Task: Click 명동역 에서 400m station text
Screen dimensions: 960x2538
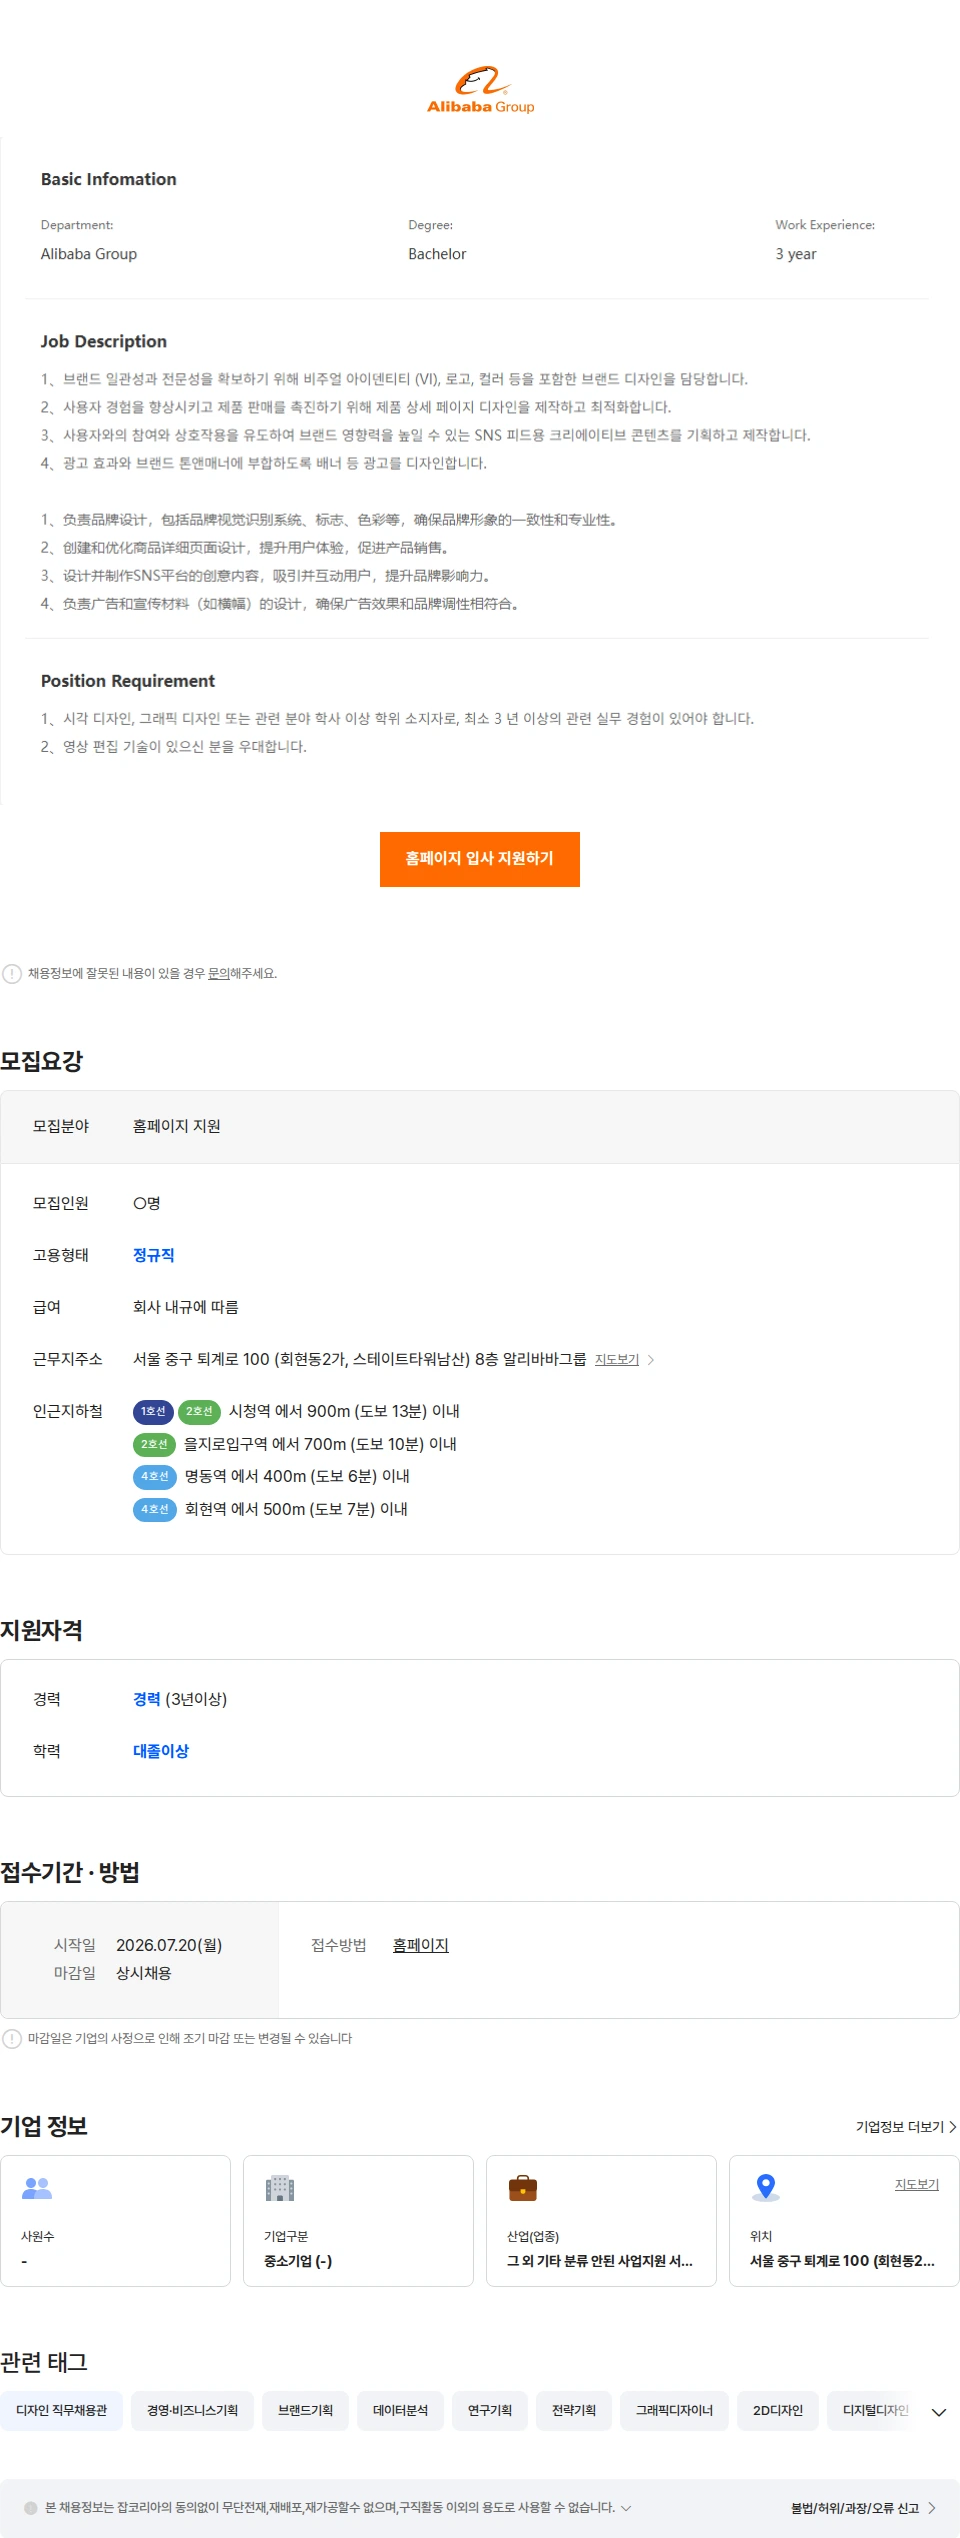Action: 298,1477
